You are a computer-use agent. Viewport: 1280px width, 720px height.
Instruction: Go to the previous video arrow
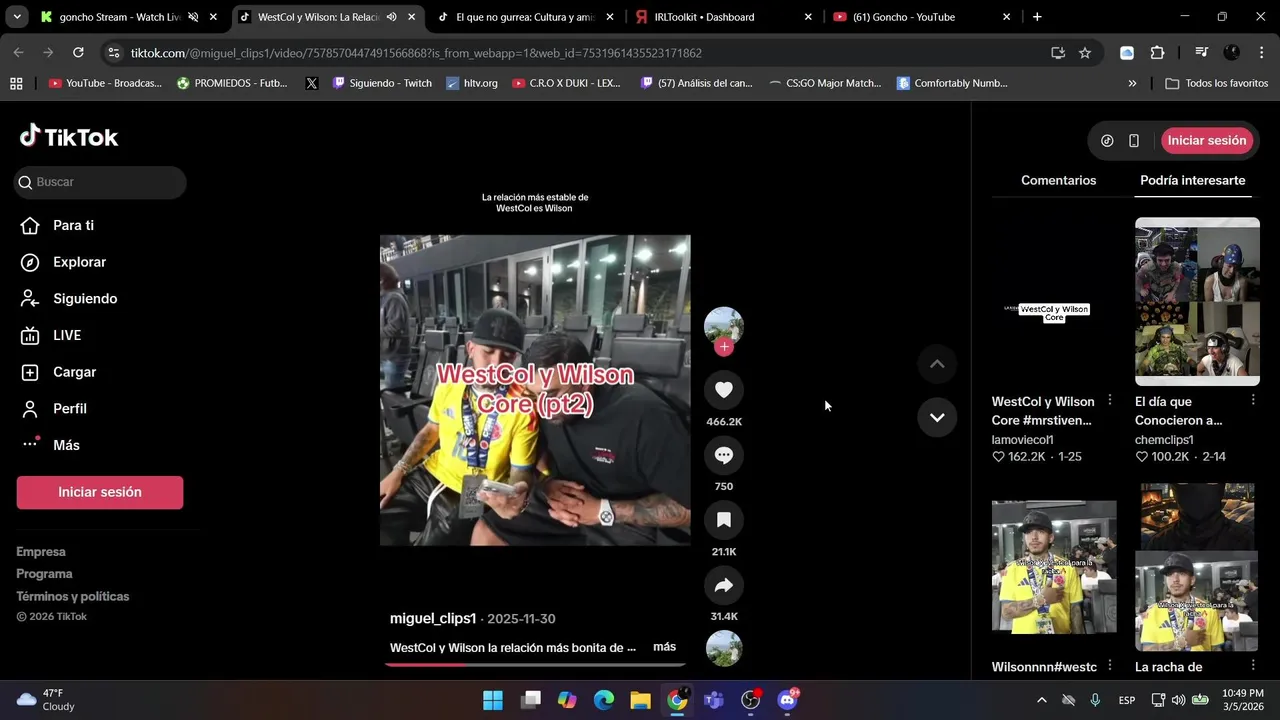click(x=937, y=364)
